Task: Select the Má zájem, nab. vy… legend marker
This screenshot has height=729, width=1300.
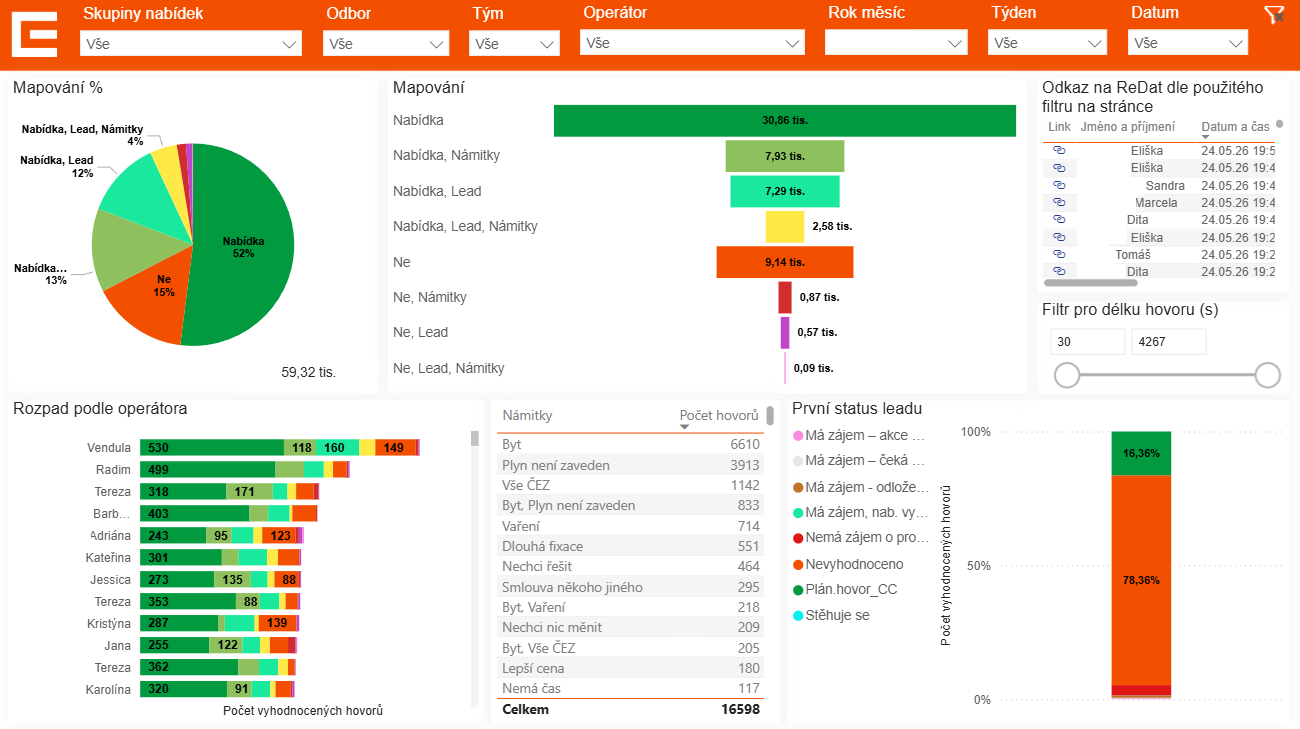Action: coord(798,512)
